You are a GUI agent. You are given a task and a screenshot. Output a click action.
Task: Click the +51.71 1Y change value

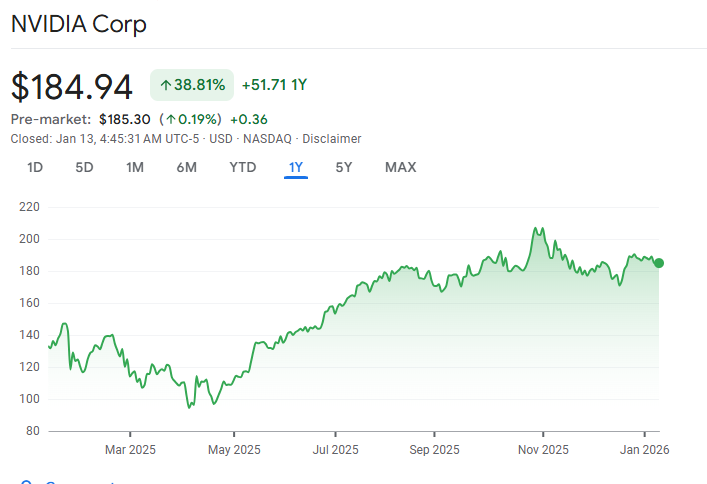click(x=274, y=86)
